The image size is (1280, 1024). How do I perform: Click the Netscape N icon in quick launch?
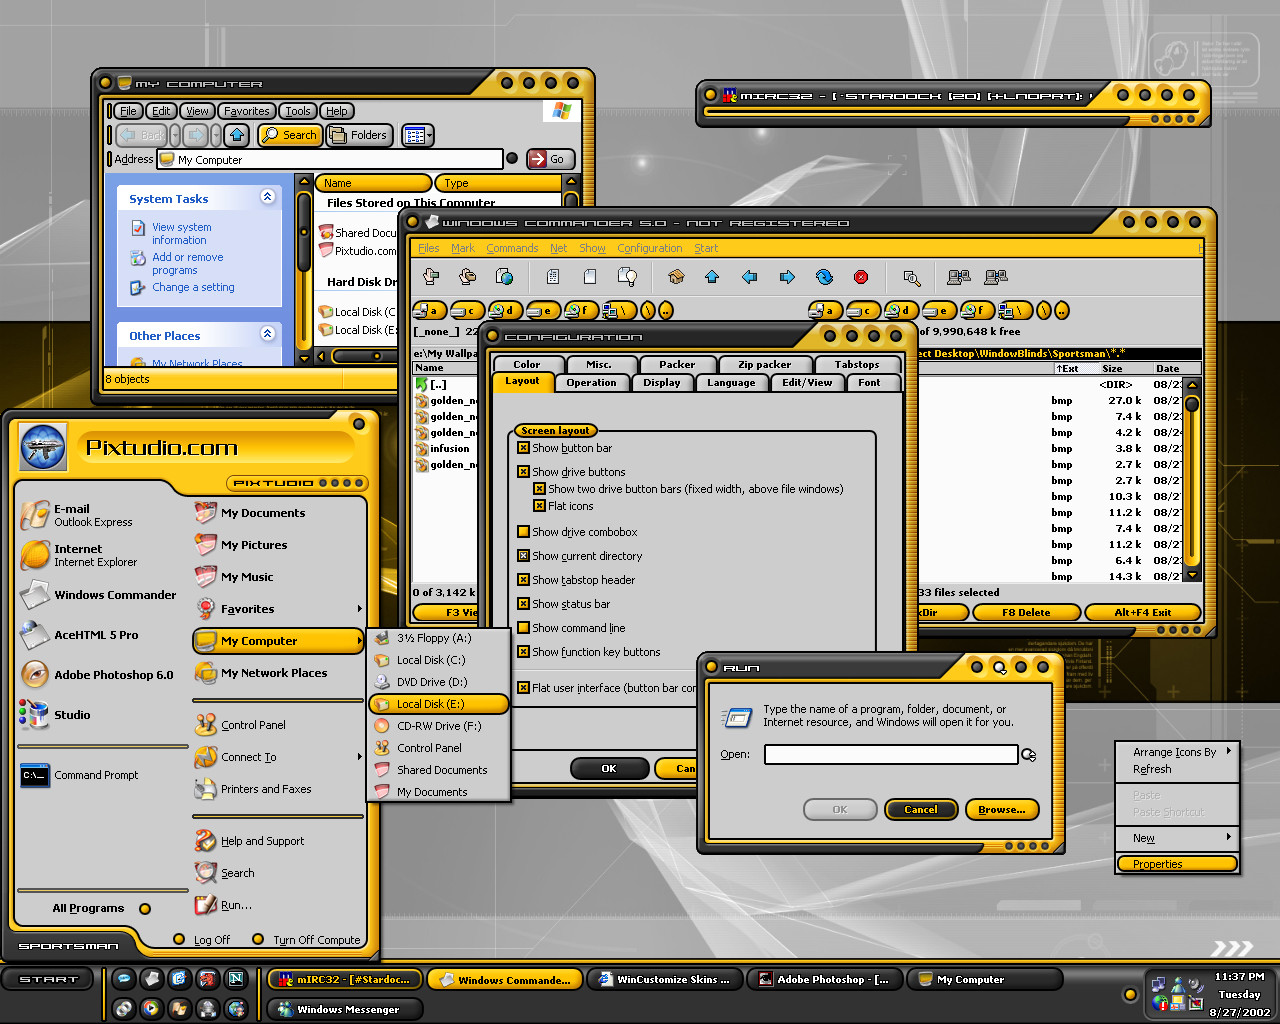(x=236, y=979)
